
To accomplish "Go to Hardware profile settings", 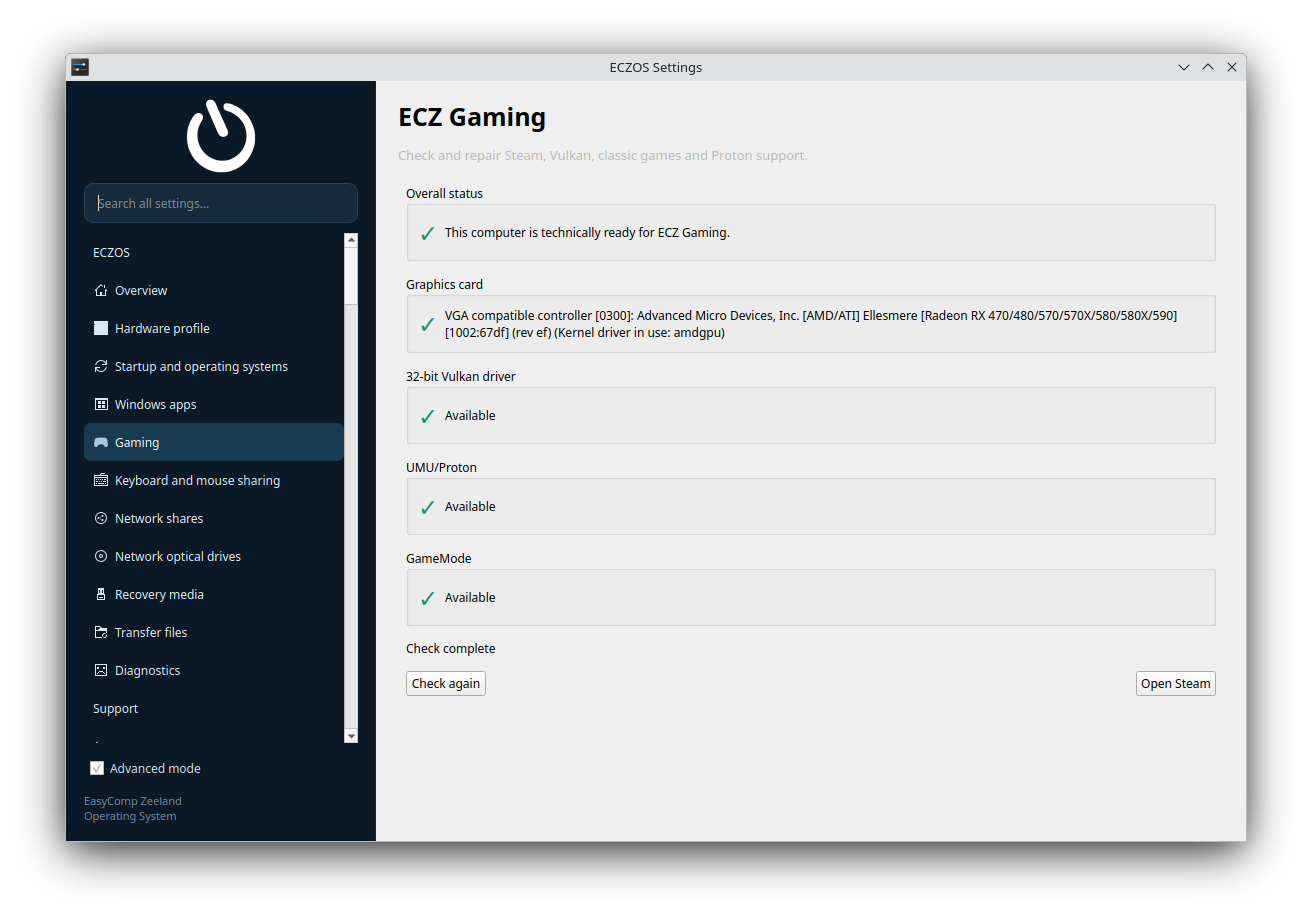I will [x=214, y=329].
